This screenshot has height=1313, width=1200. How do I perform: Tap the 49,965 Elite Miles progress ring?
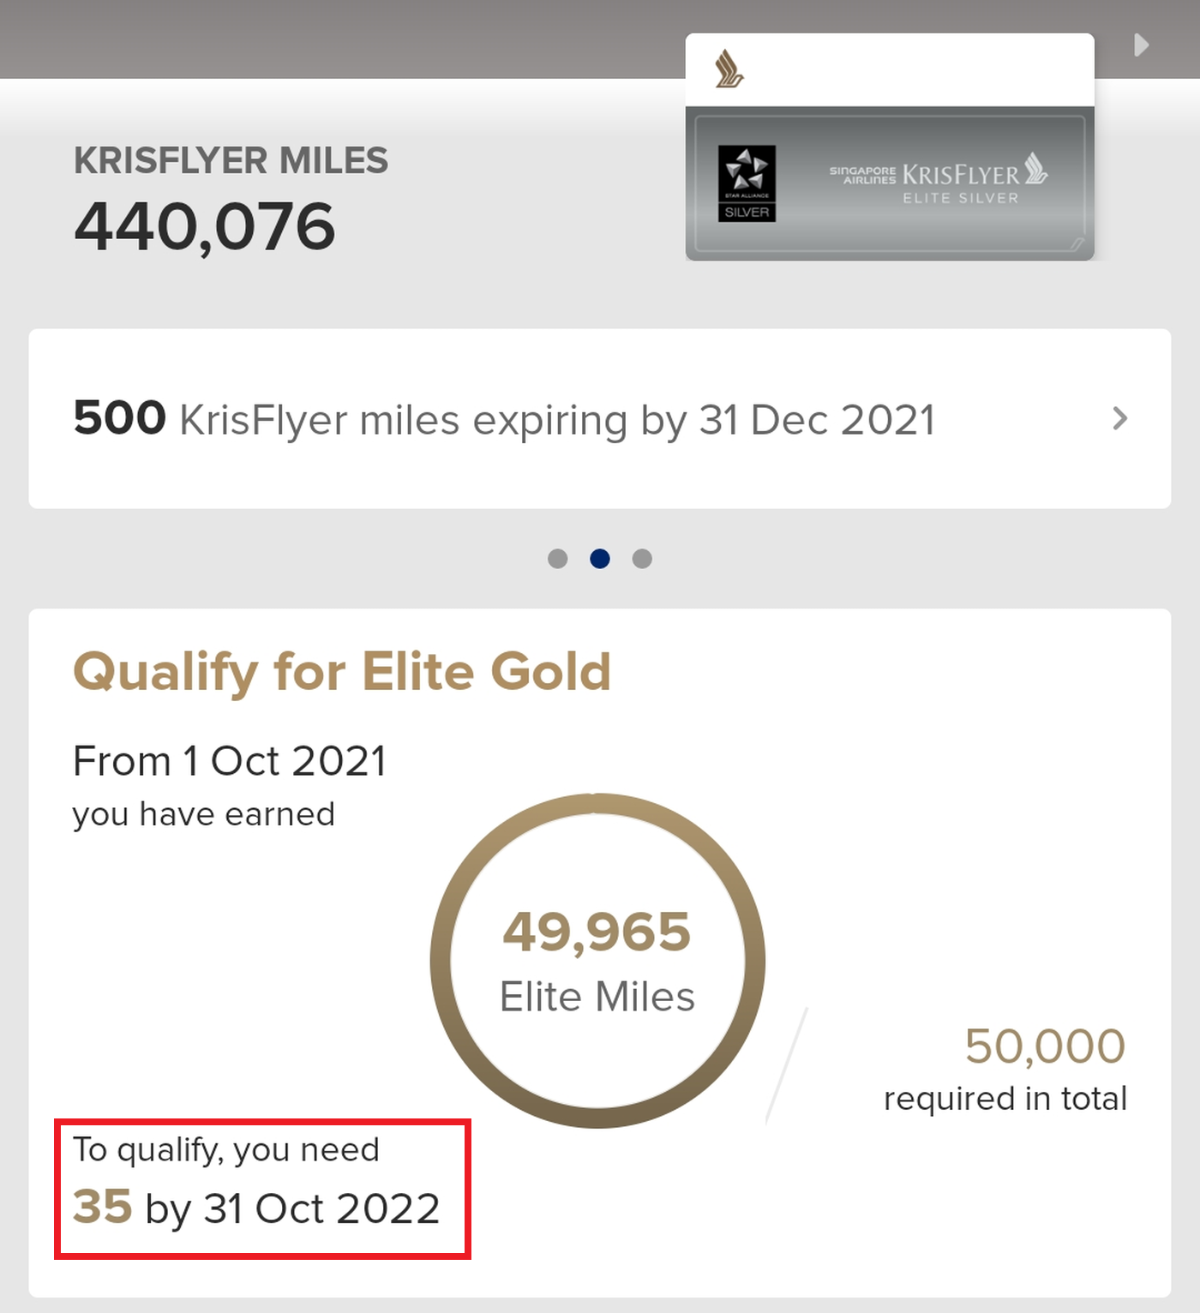[598, 961]
